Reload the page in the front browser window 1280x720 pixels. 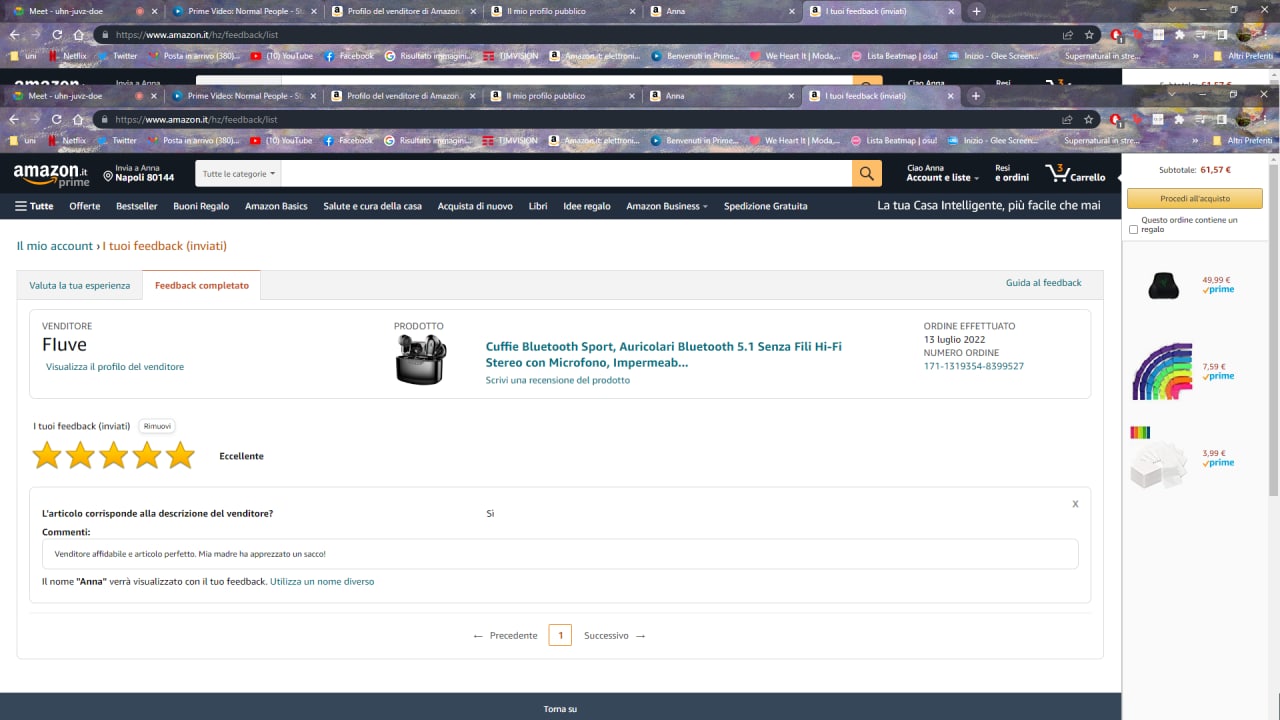tap(57, 119)
